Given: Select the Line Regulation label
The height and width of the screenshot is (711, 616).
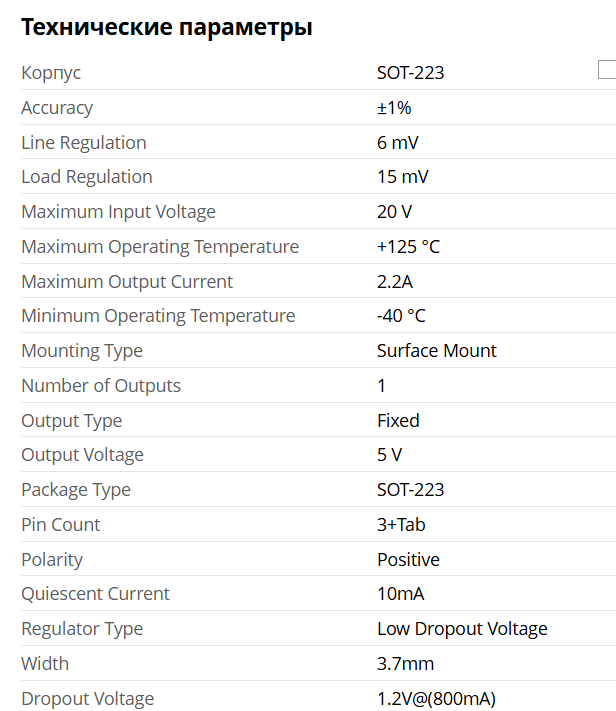Looking at the screenshot, I should point(84,143).
